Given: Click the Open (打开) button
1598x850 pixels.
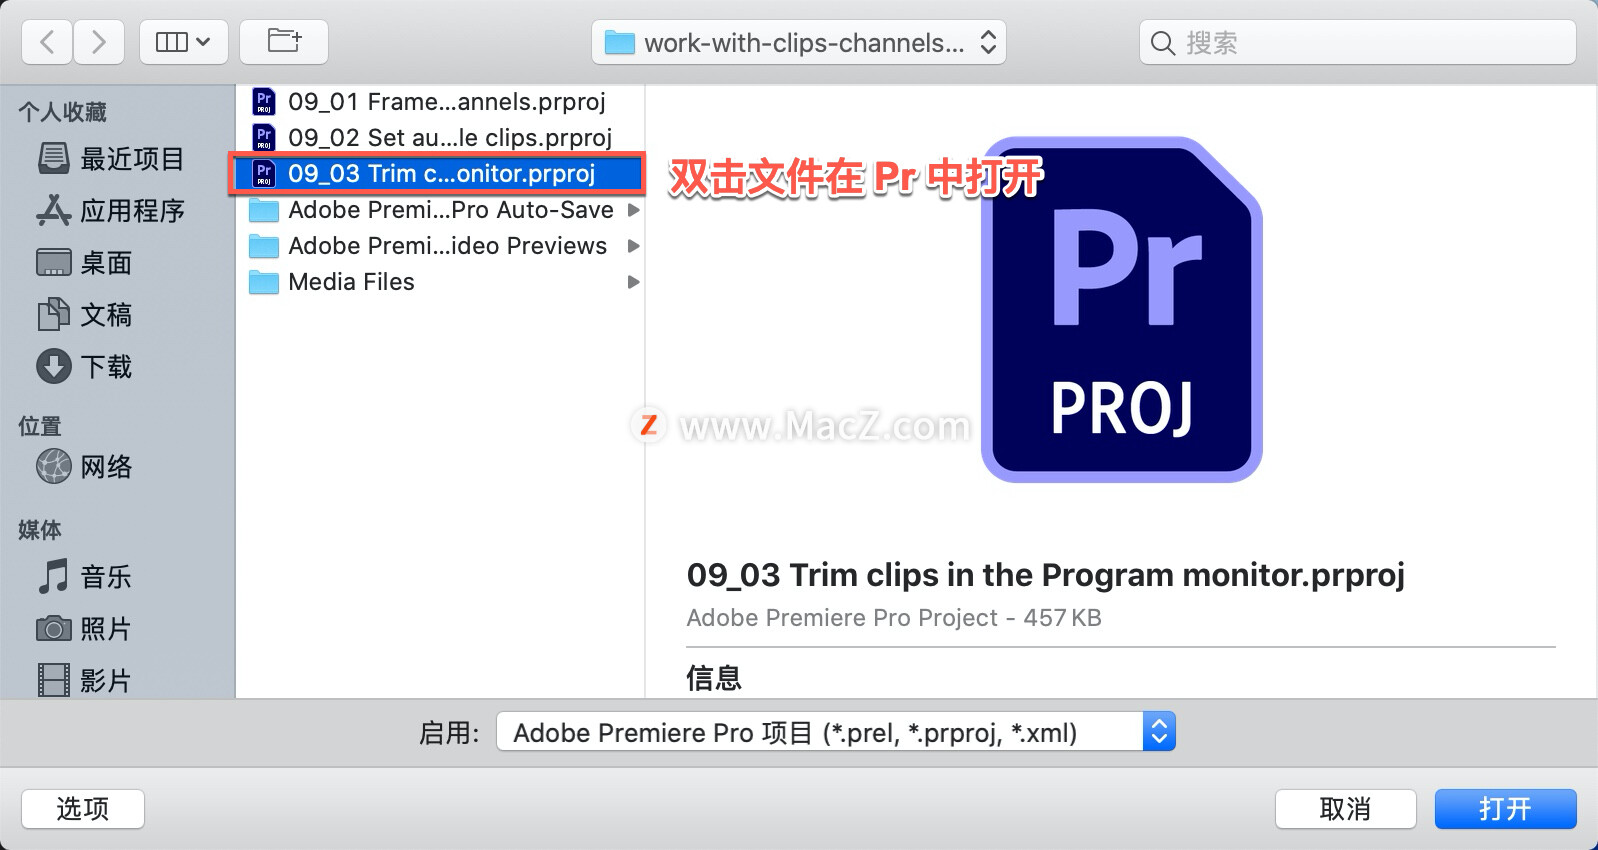Looking at the screenshot, I should (x=1505, y=809).
